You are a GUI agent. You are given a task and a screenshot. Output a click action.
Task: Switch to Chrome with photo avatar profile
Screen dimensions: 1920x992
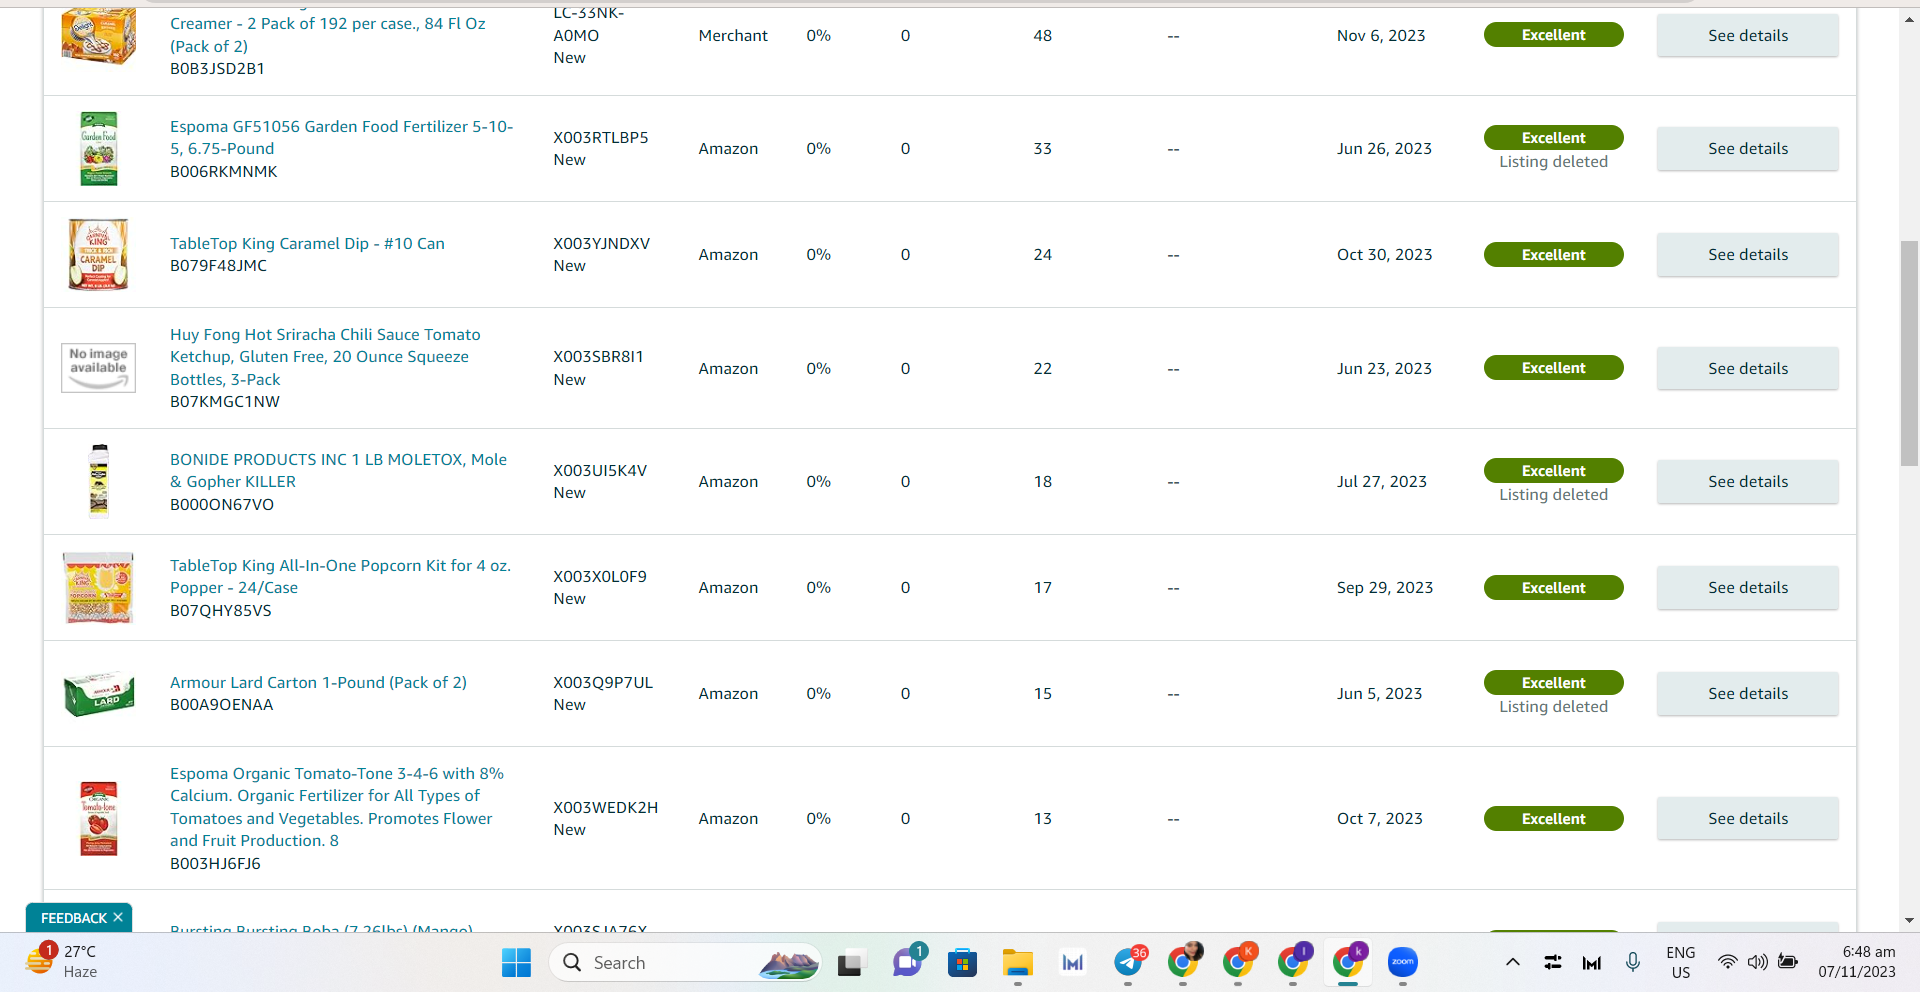[x=1184, y=963]
